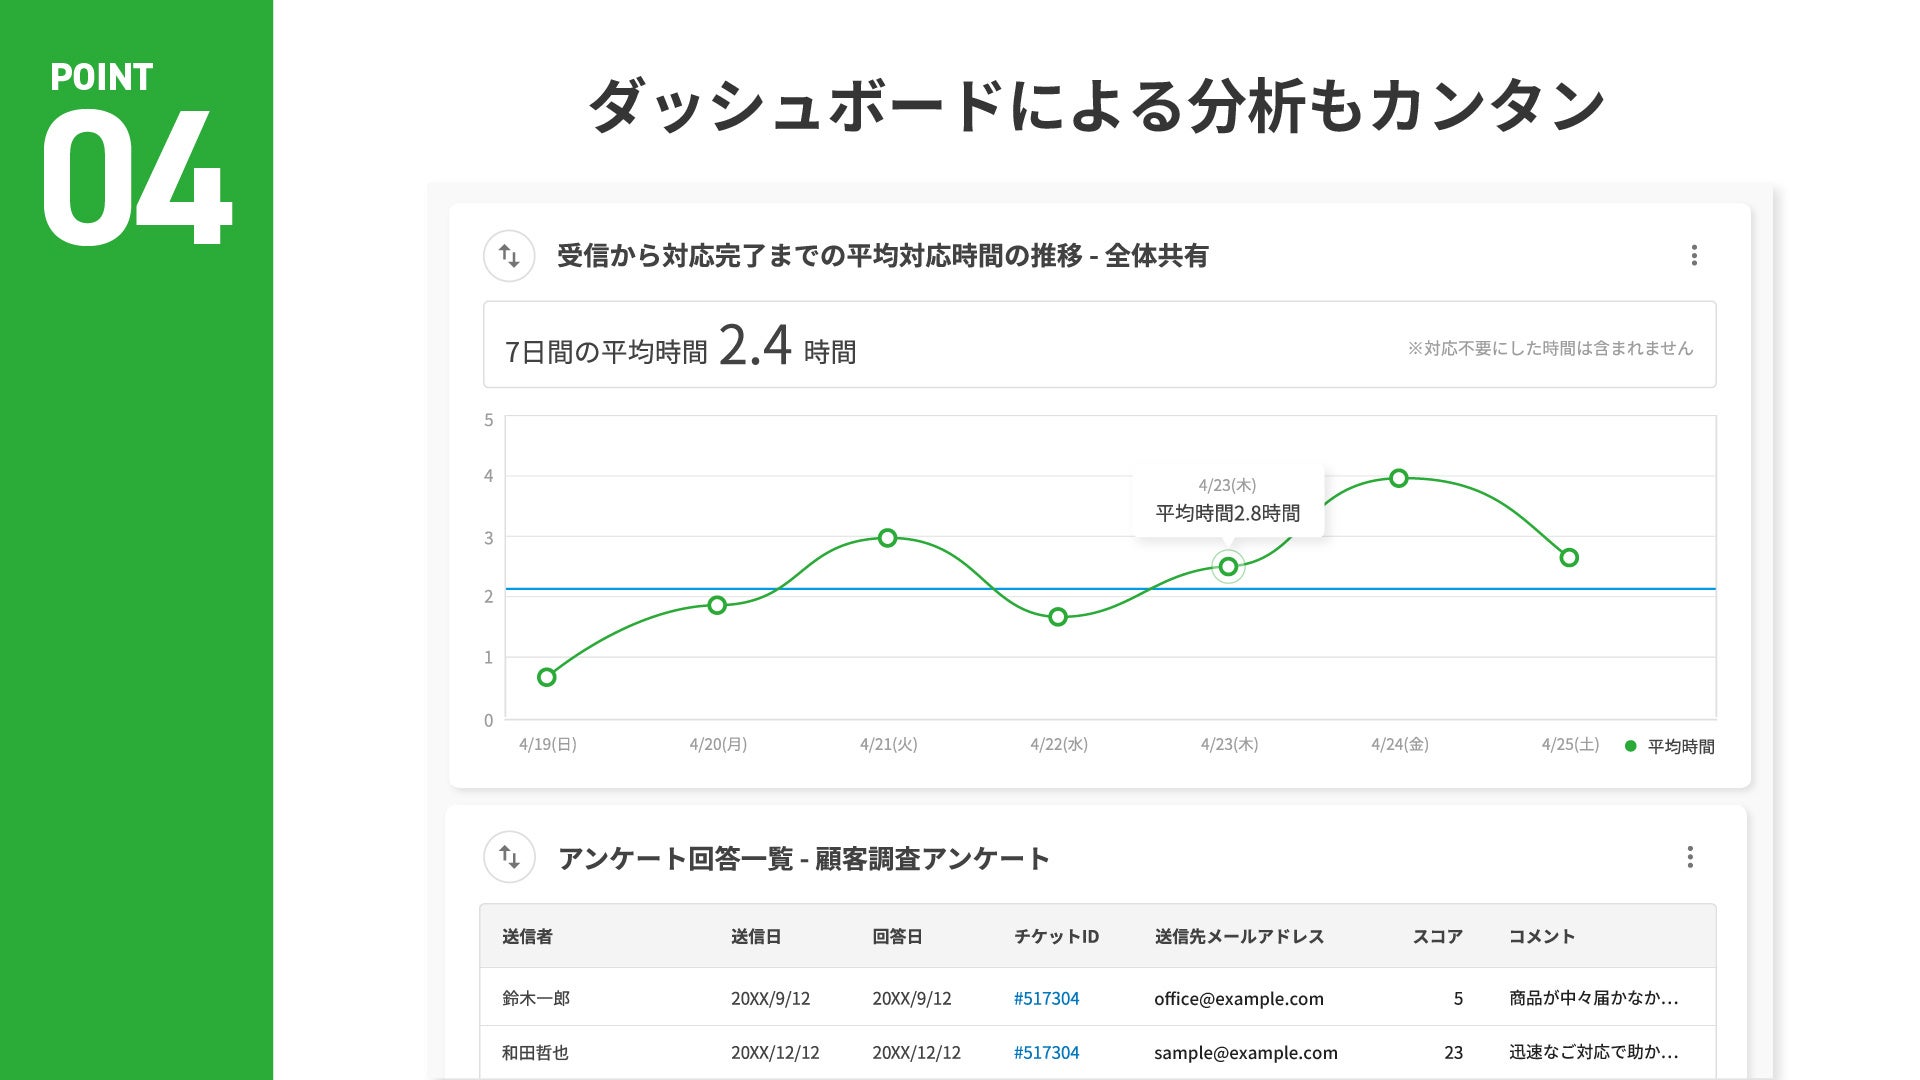
Task: Click the 7日間の平均時間 2.4 summary box
Action: [x=1098, y=345]
